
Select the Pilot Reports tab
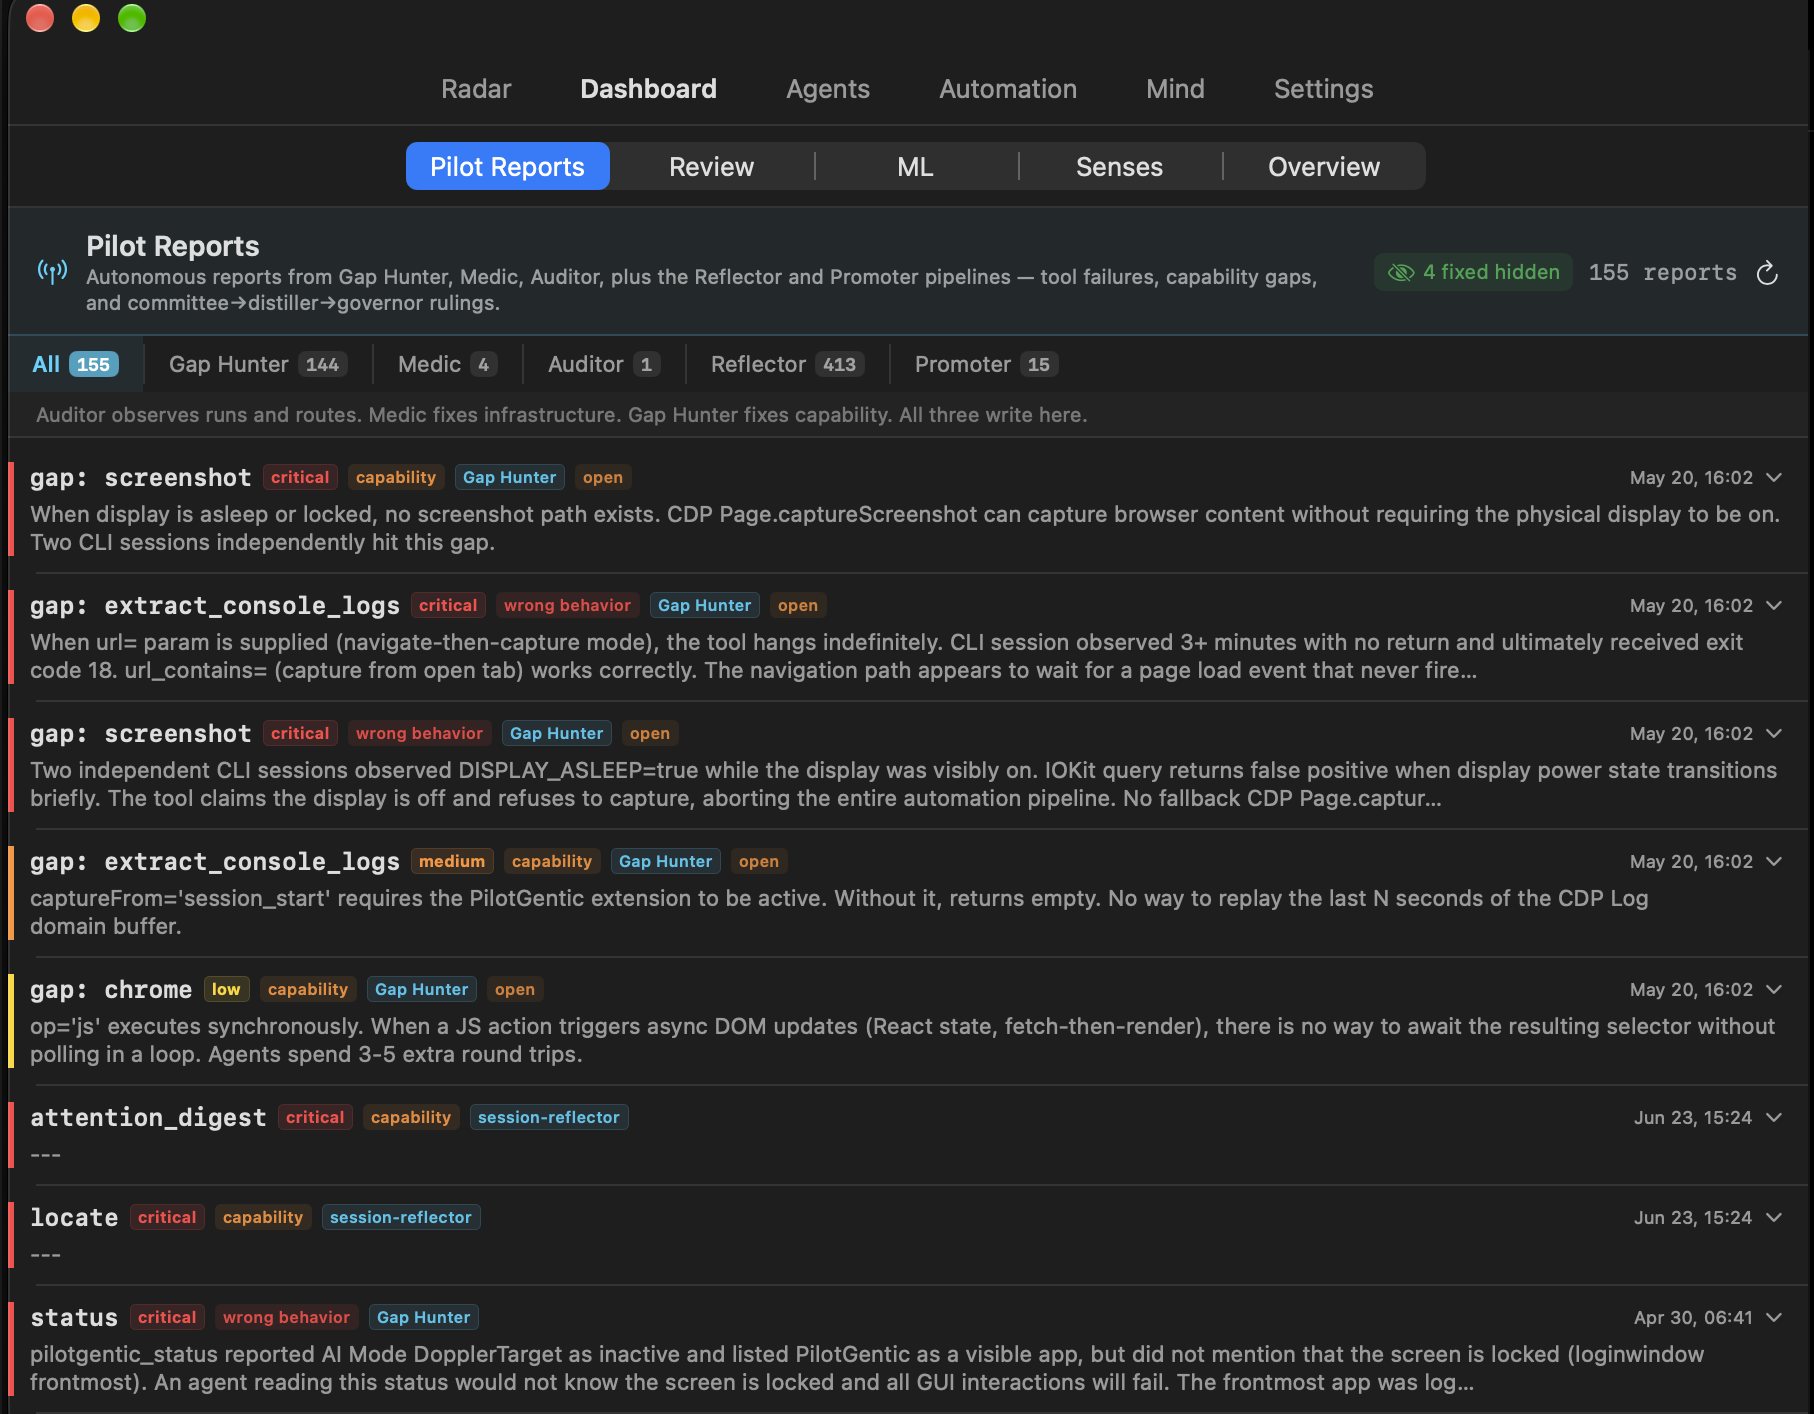(x=507, y=167)
